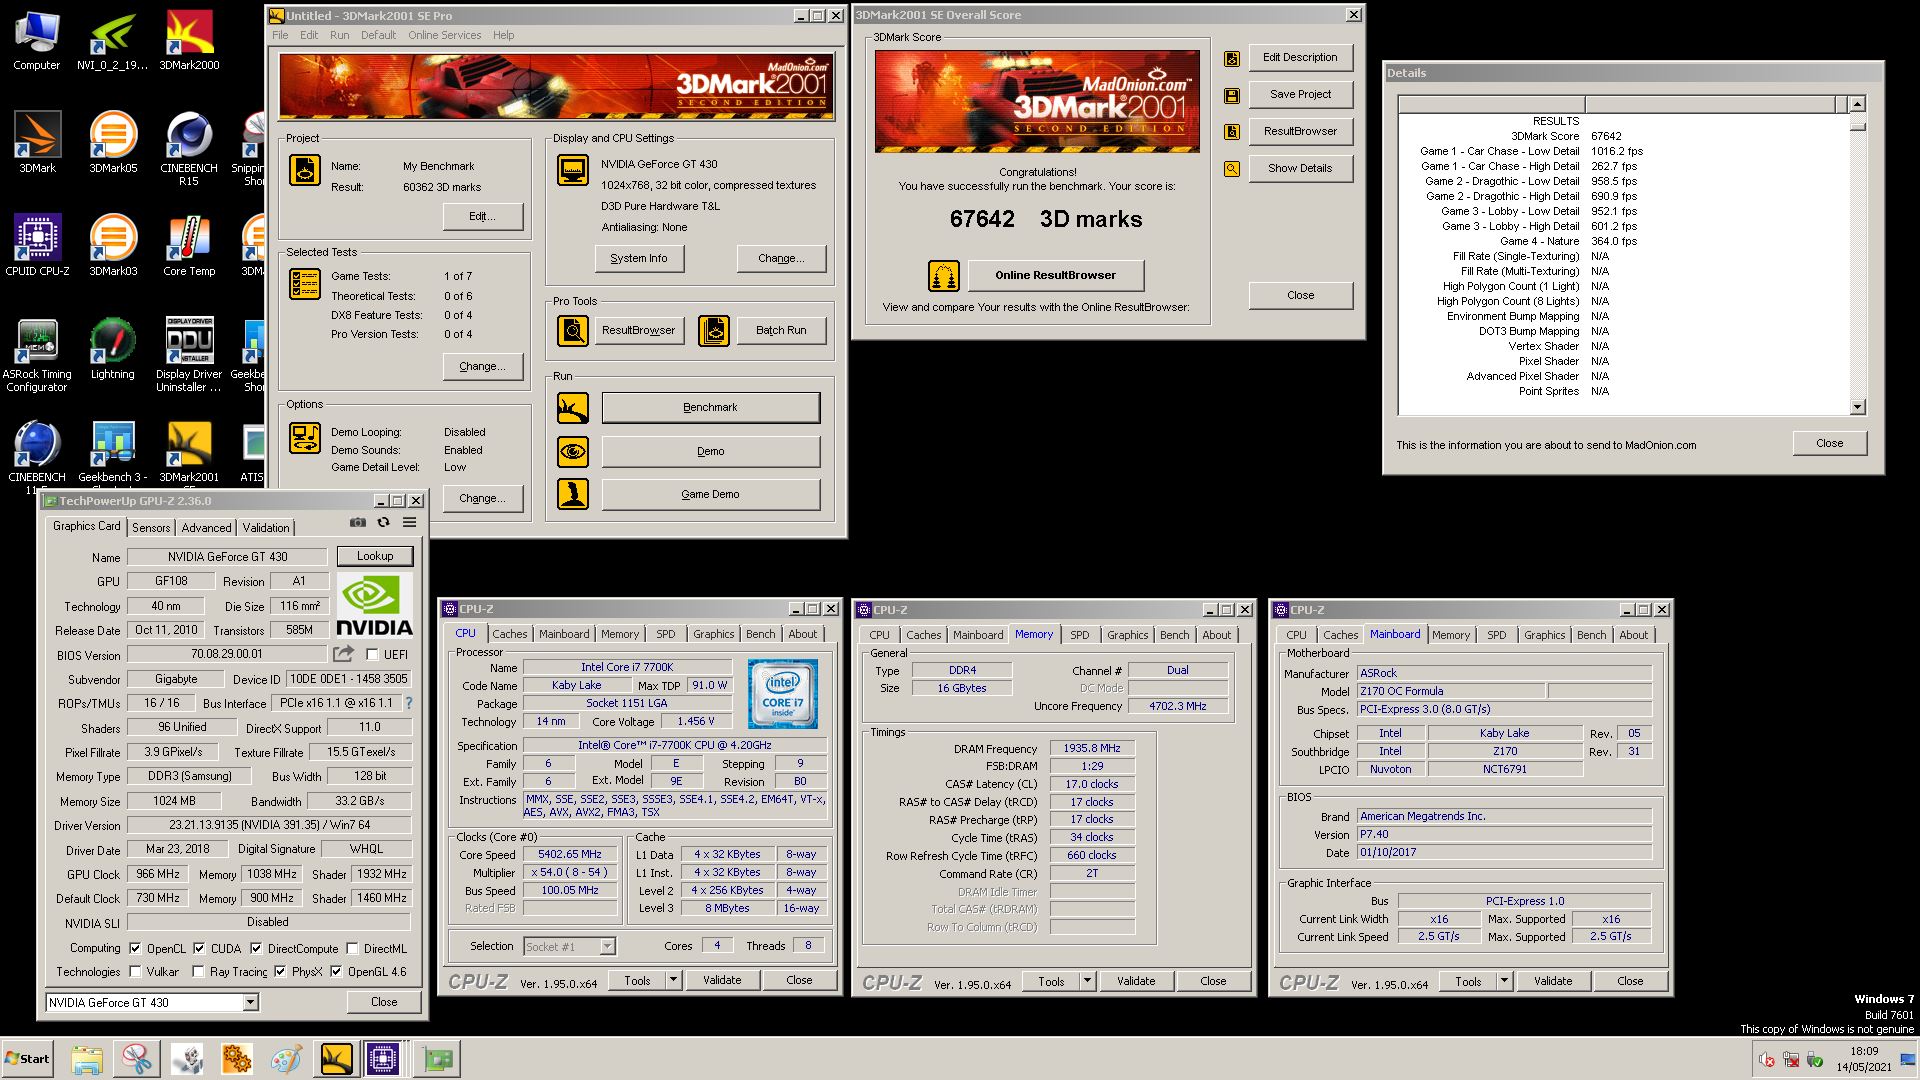This screenshot has height=1080, width=1920.
Task: Click the GPU-Z graphics card taskbar icon
Action: point(438,1059)
